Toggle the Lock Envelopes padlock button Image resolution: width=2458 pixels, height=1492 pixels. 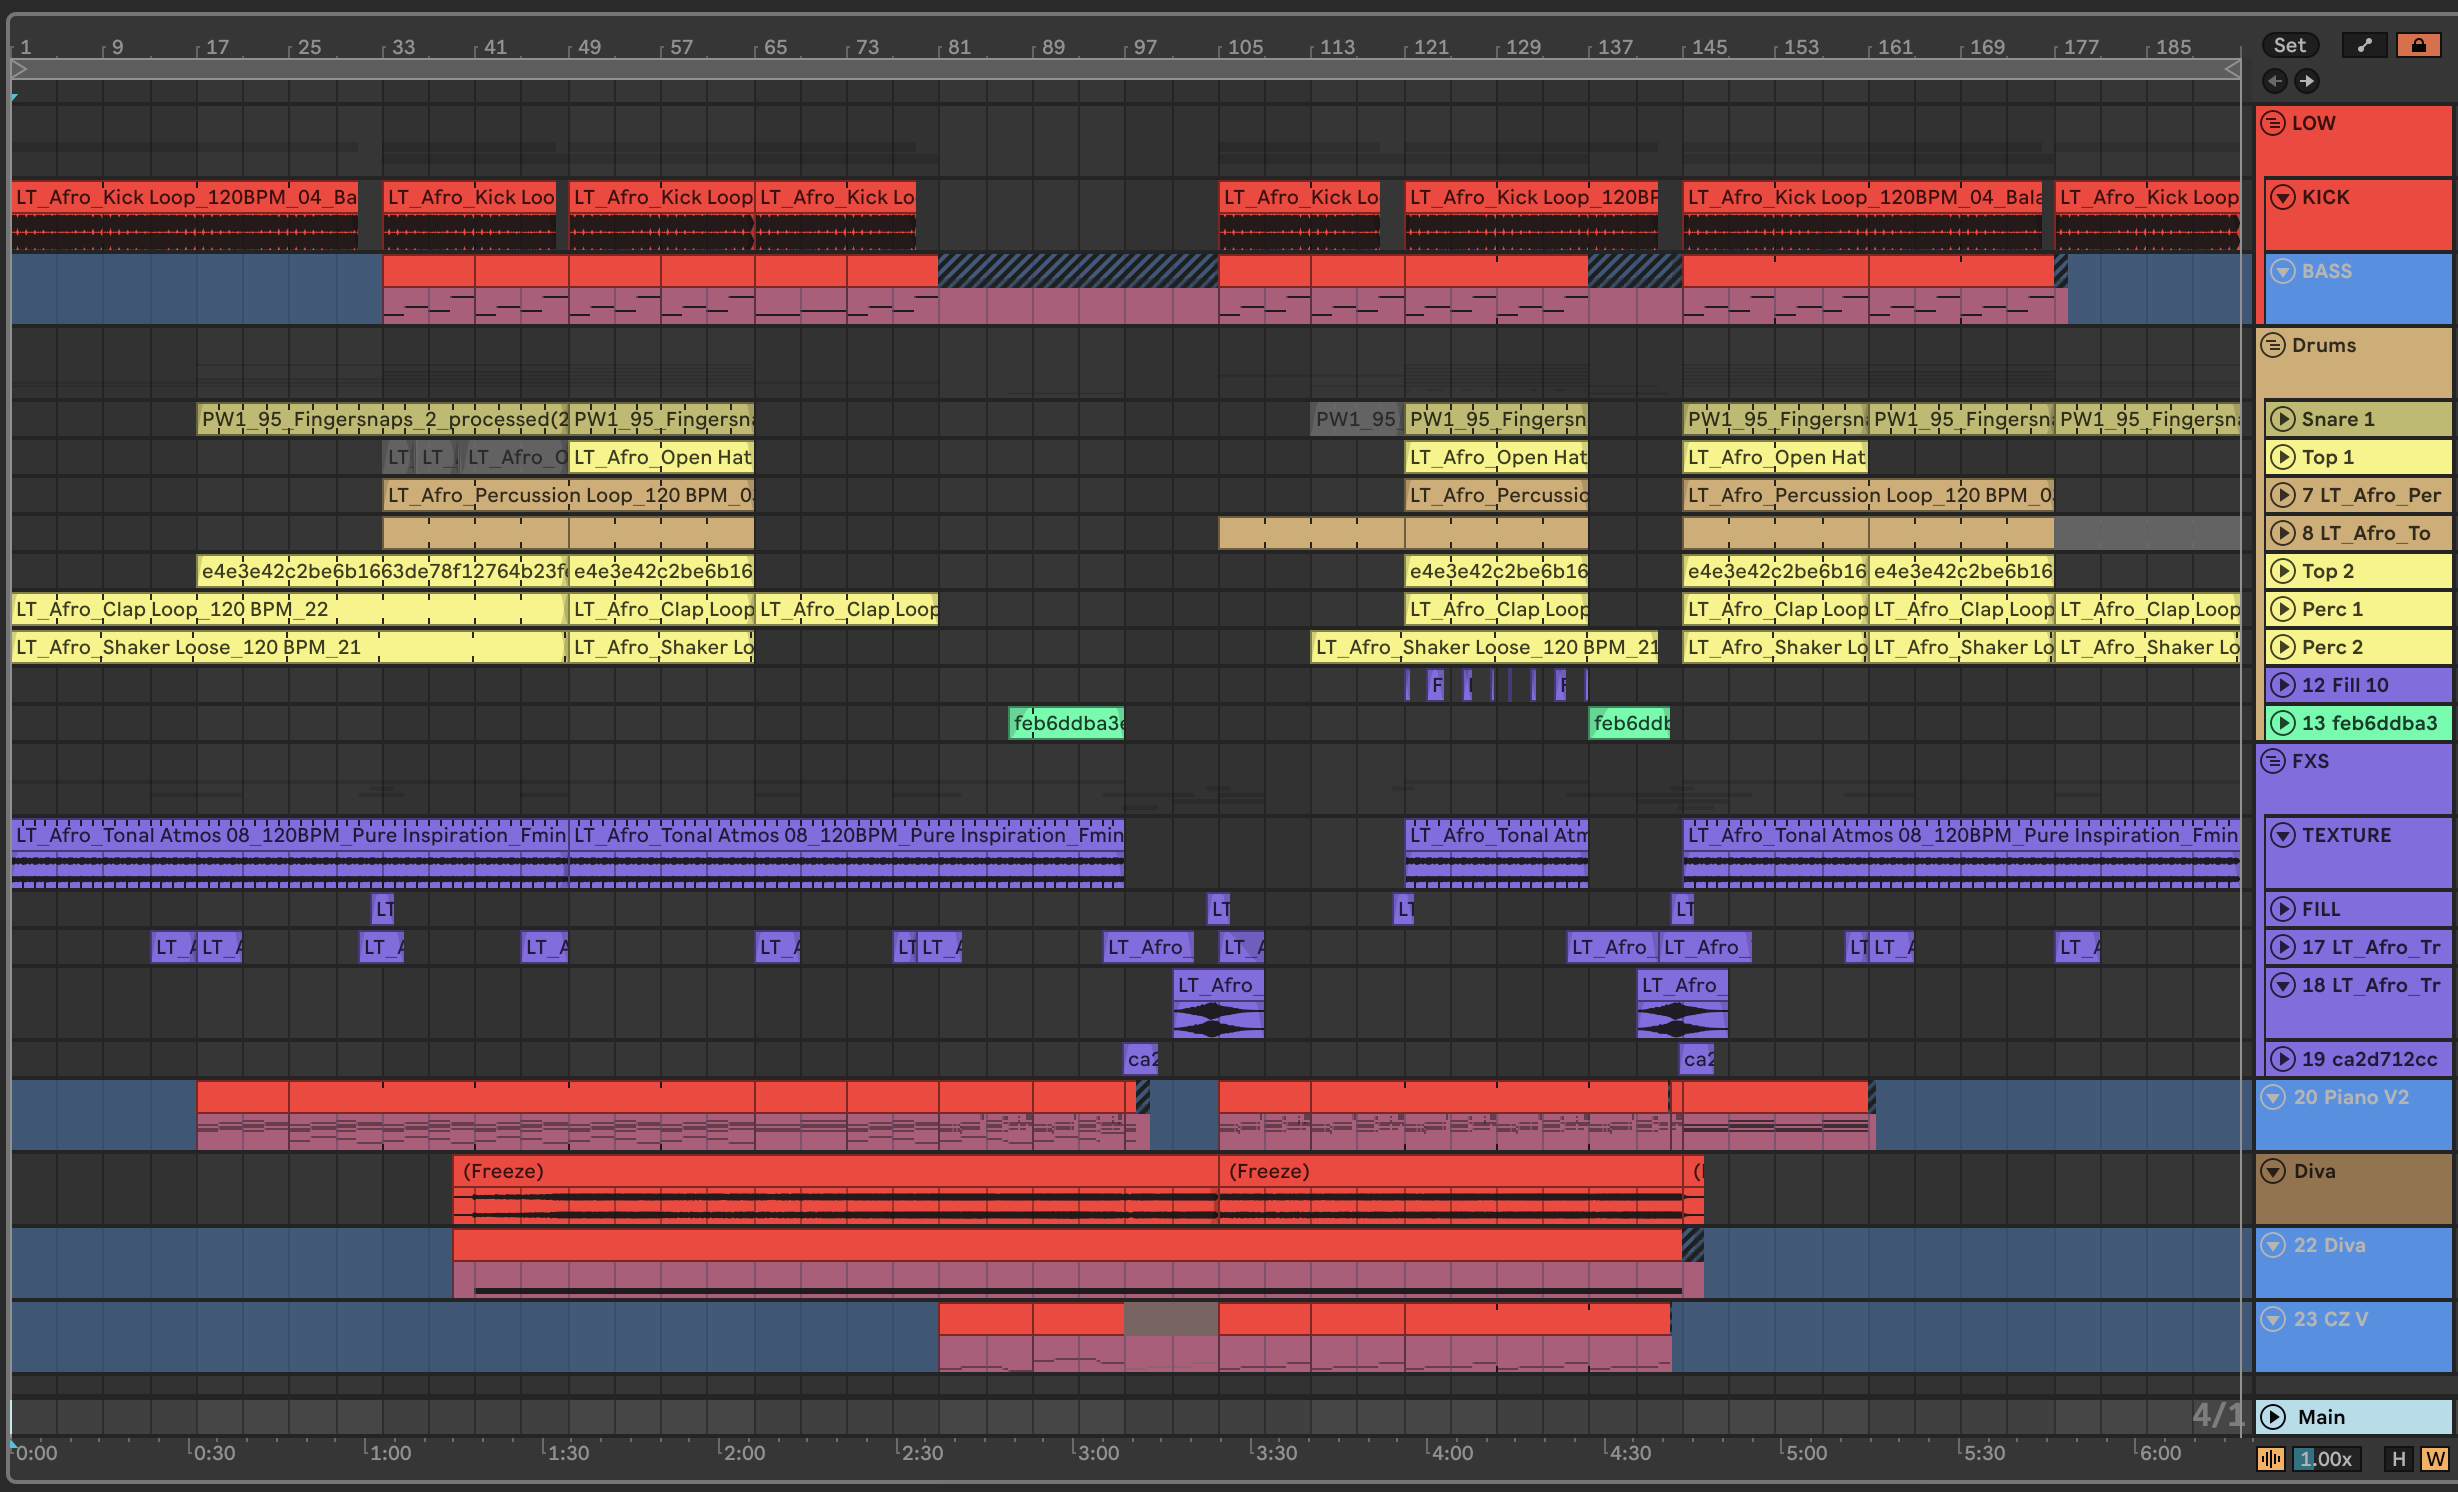point(2418,45)
